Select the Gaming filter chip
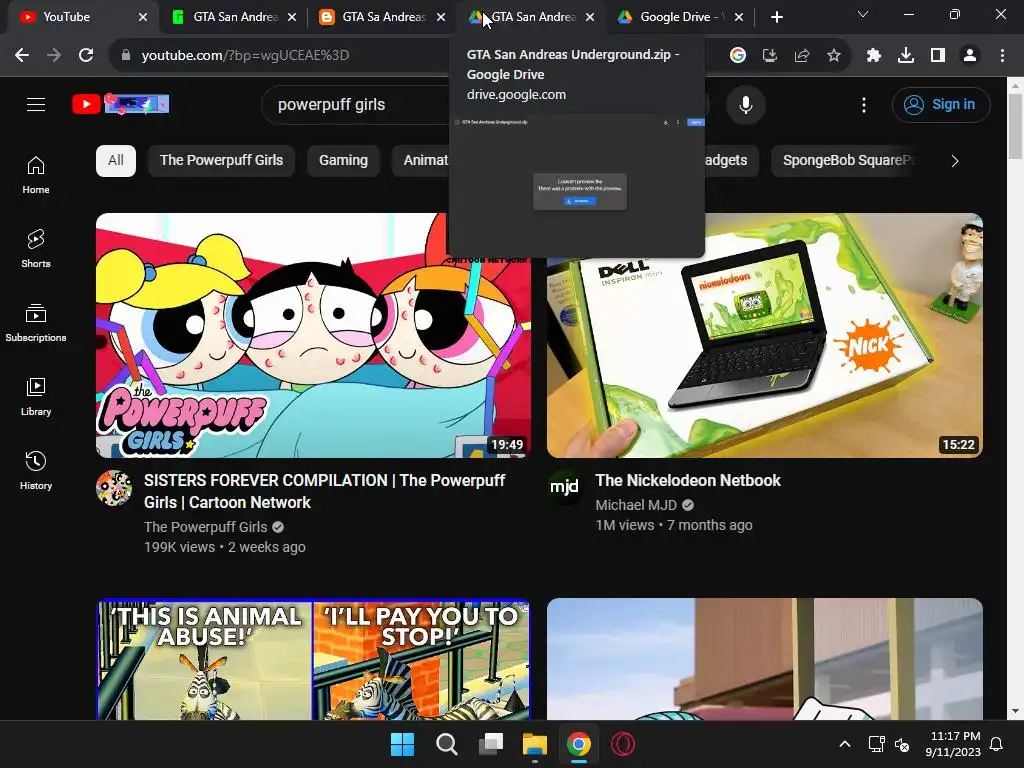Image resolution: width=1024 pixels, height=768 pixels. pos(344,161)
